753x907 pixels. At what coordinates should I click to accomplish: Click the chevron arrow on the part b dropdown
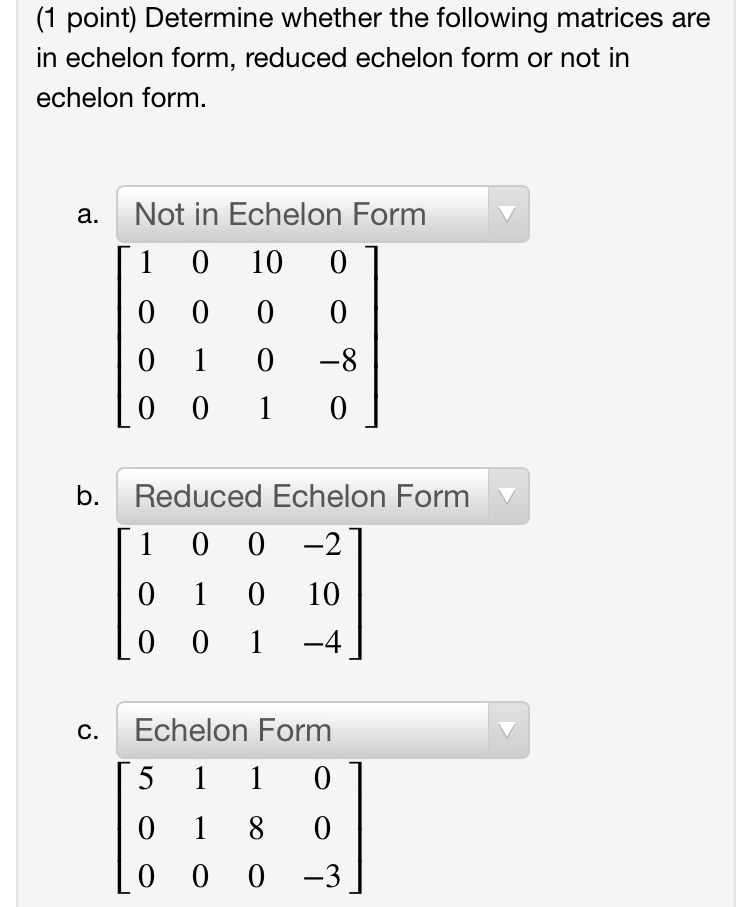[x=507, y=494]
